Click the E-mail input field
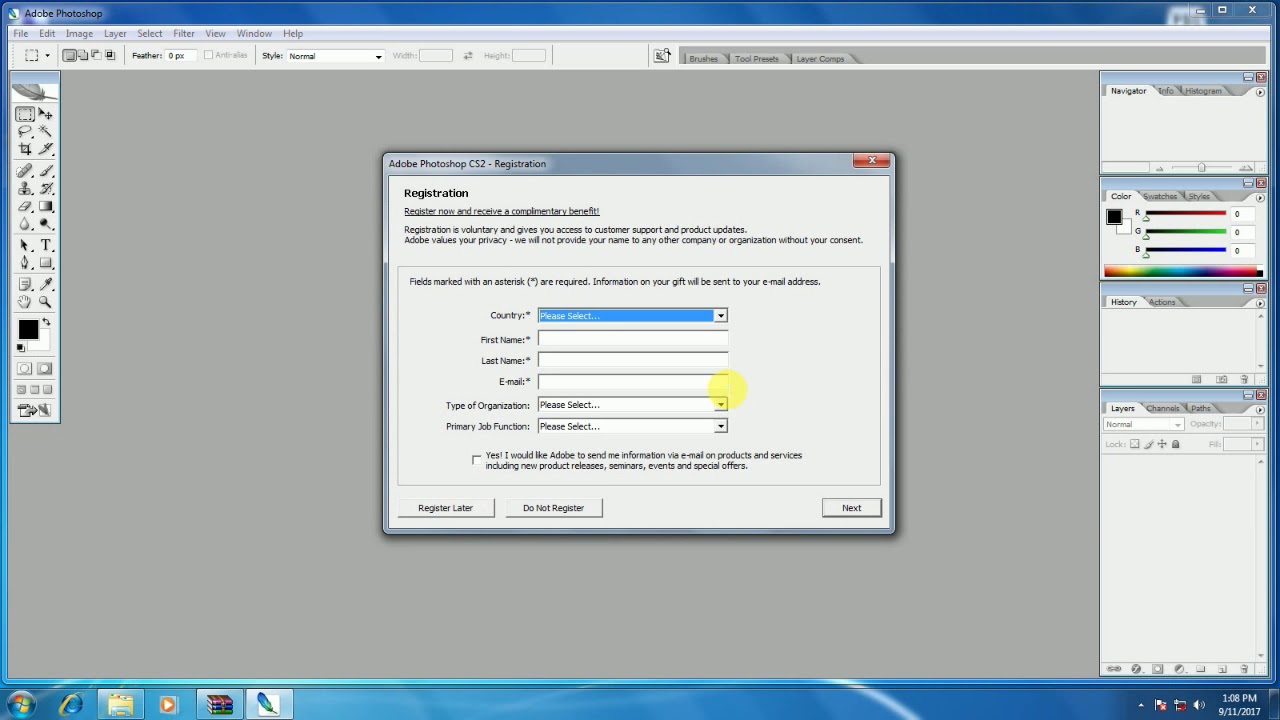Viewport: 1280px width, 720px height. (632, 381)
